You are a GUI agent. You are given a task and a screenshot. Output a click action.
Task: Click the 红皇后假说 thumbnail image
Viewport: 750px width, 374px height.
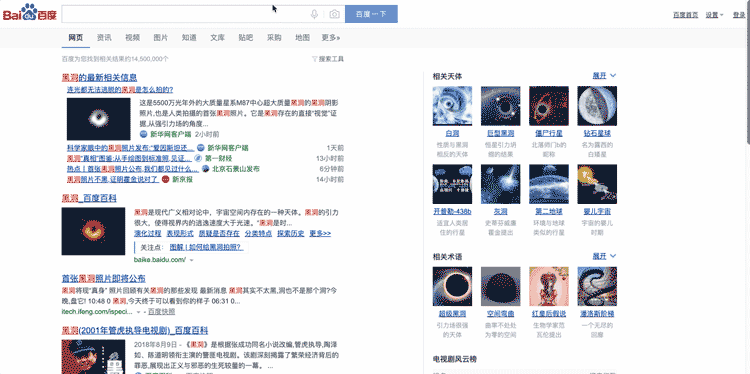tap(549, 286)
